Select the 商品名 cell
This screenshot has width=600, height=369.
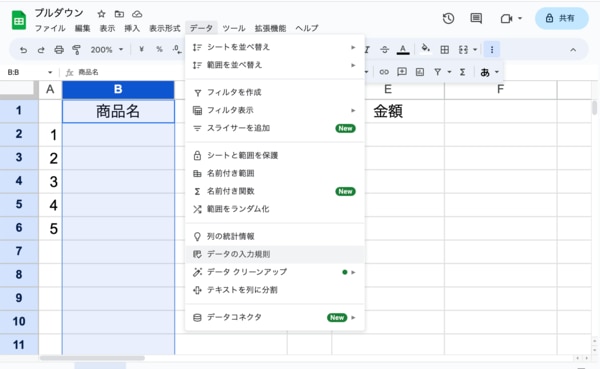tap(118, 111)
